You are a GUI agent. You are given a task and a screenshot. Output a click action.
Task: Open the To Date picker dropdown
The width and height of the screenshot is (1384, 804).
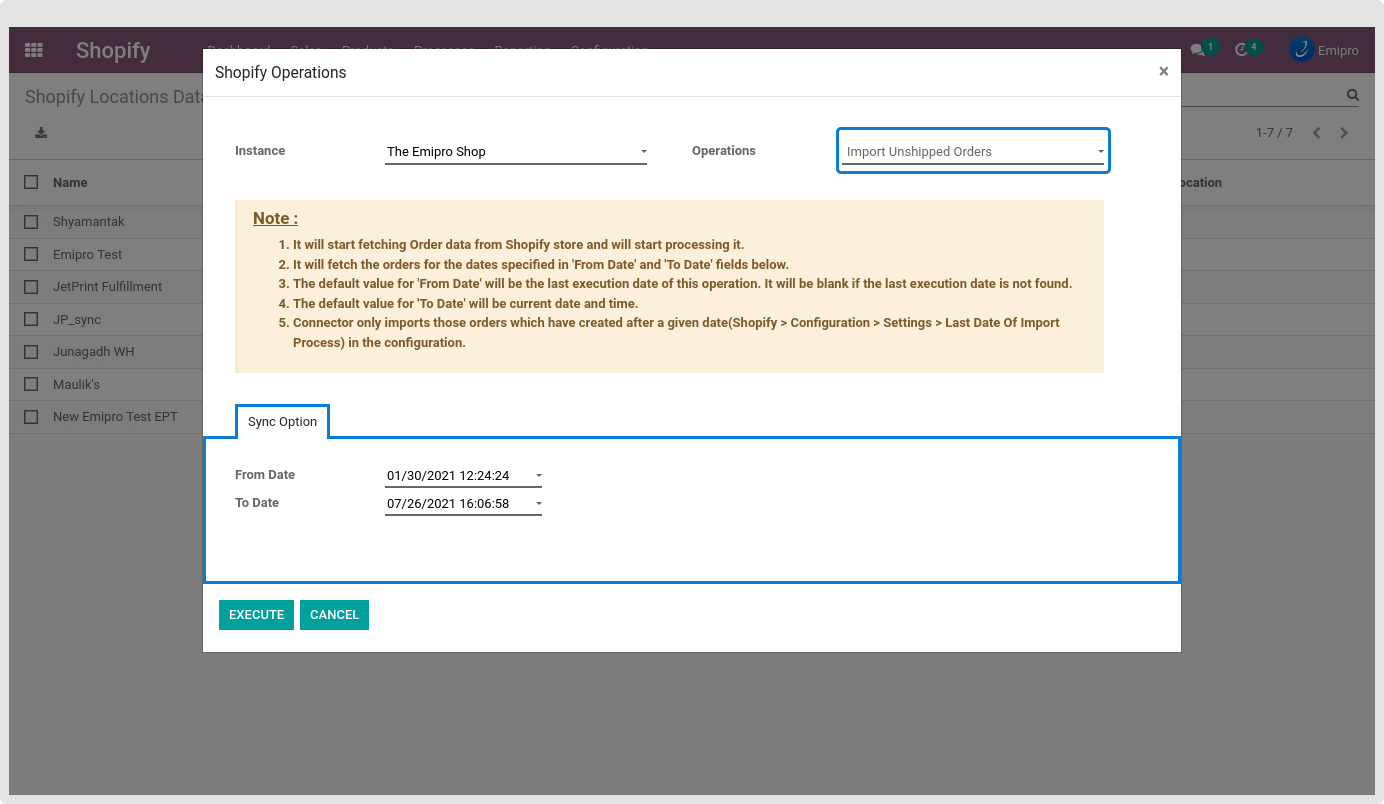[539, 504]
